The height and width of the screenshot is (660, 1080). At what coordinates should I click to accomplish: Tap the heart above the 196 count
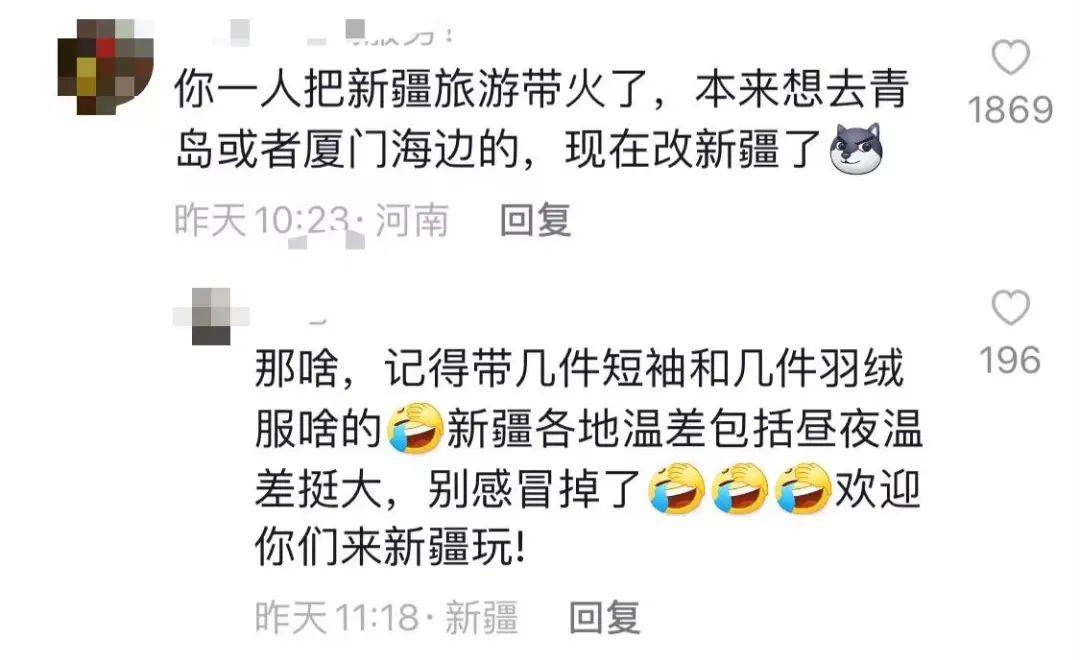click(x=1010, y=307)
